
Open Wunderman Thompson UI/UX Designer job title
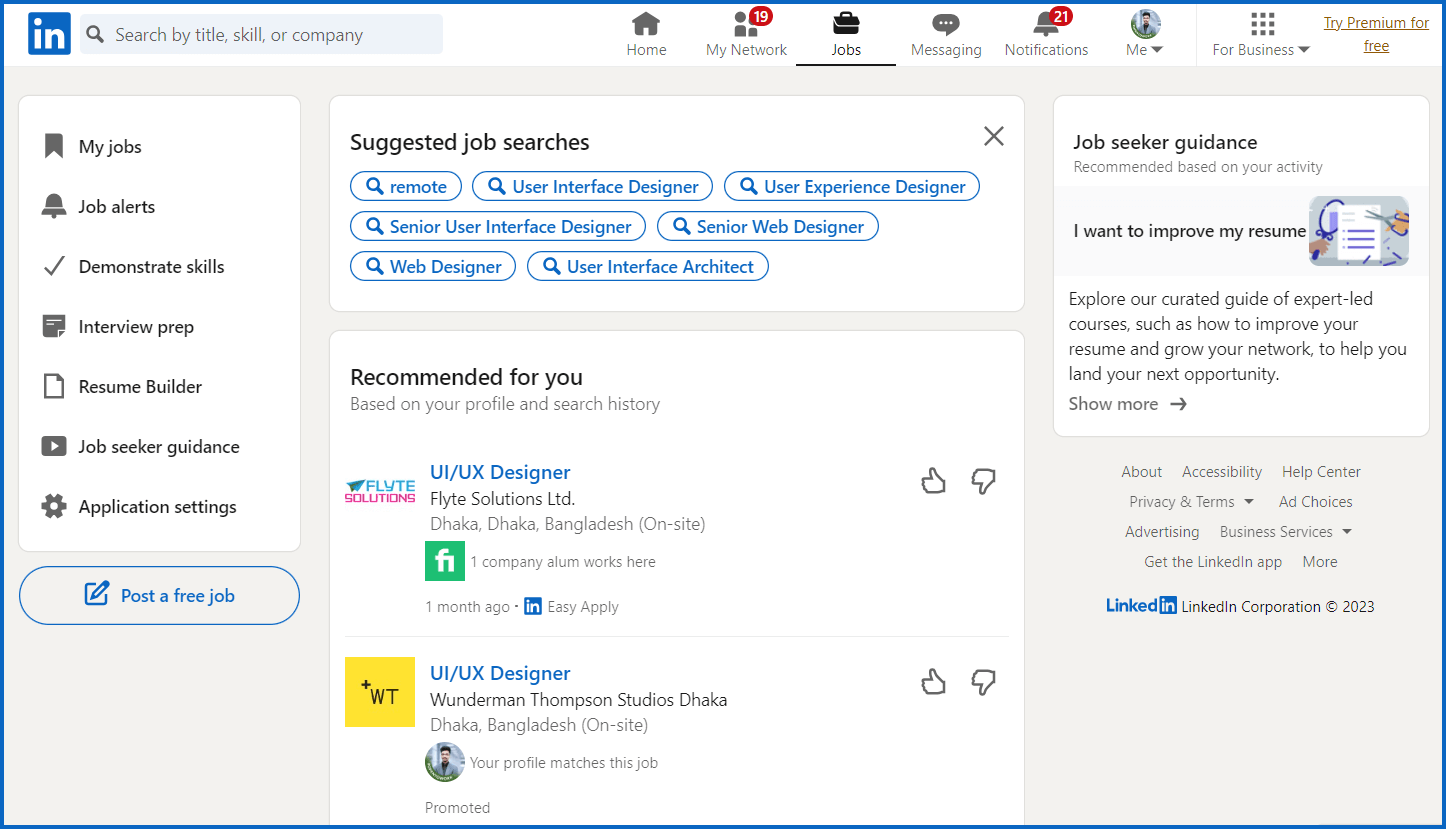pyautogui.click(x=500, y=674)
